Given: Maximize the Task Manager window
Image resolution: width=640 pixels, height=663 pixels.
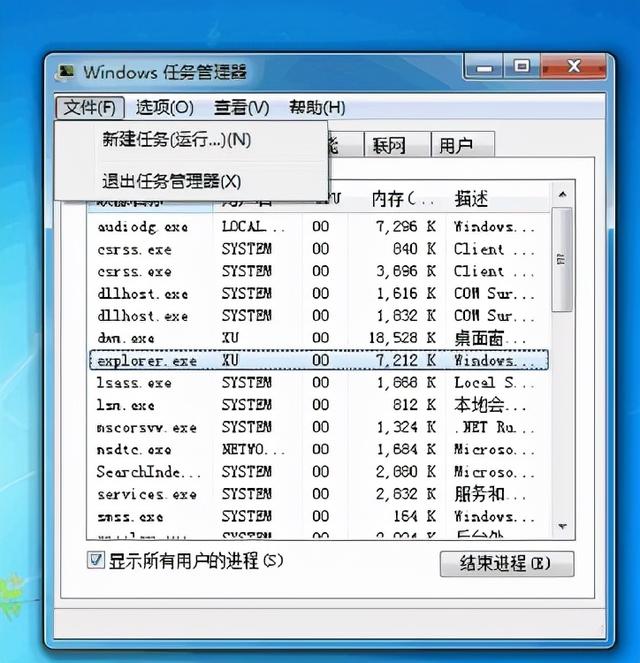Looking at the screenshot, I should (522, 67).
